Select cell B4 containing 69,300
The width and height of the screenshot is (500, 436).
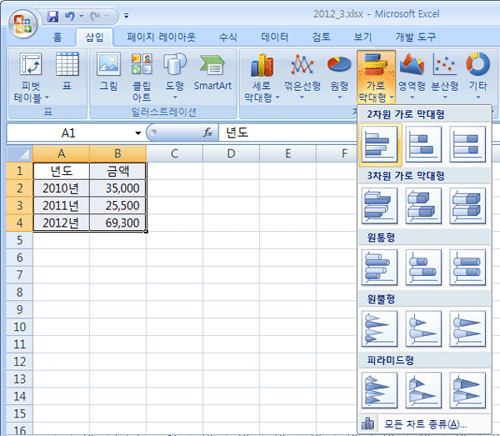pyautogui.click(x=118, y=223)
